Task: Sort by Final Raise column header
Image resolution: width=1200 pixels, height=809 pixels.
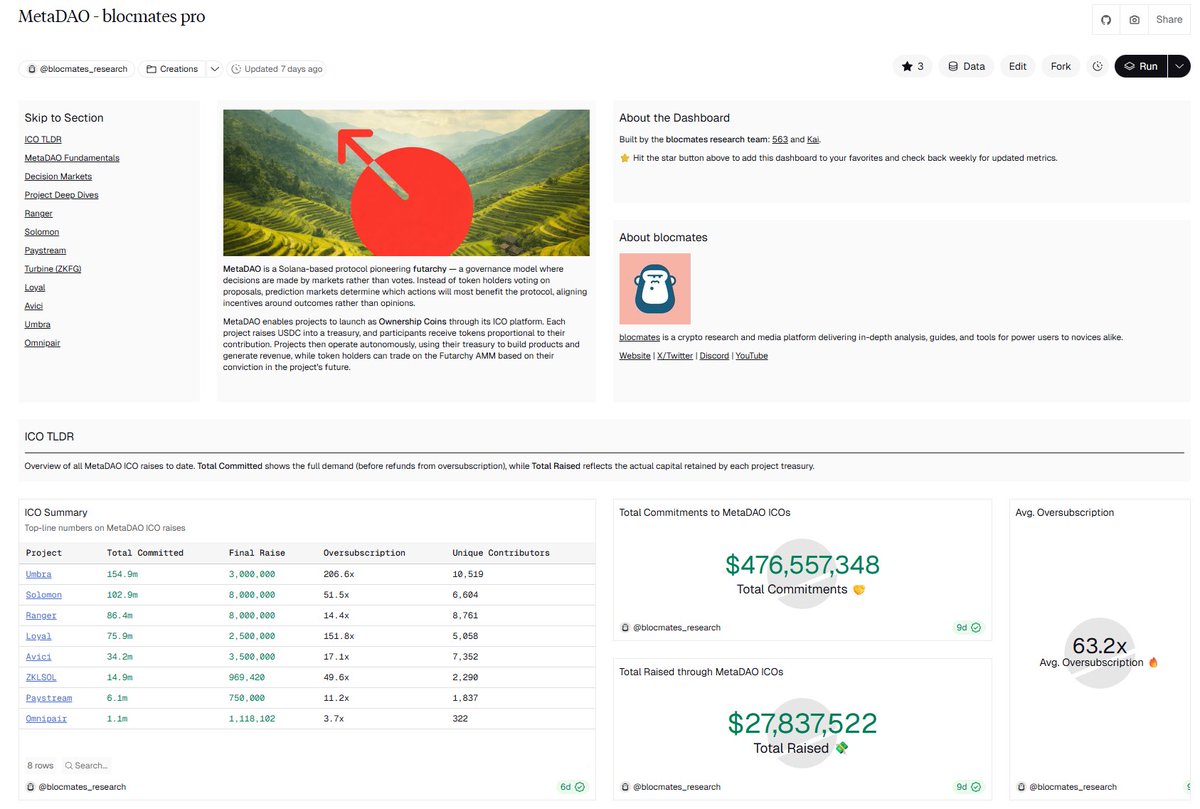Action: pyautogui.click(x=257, y=553)
